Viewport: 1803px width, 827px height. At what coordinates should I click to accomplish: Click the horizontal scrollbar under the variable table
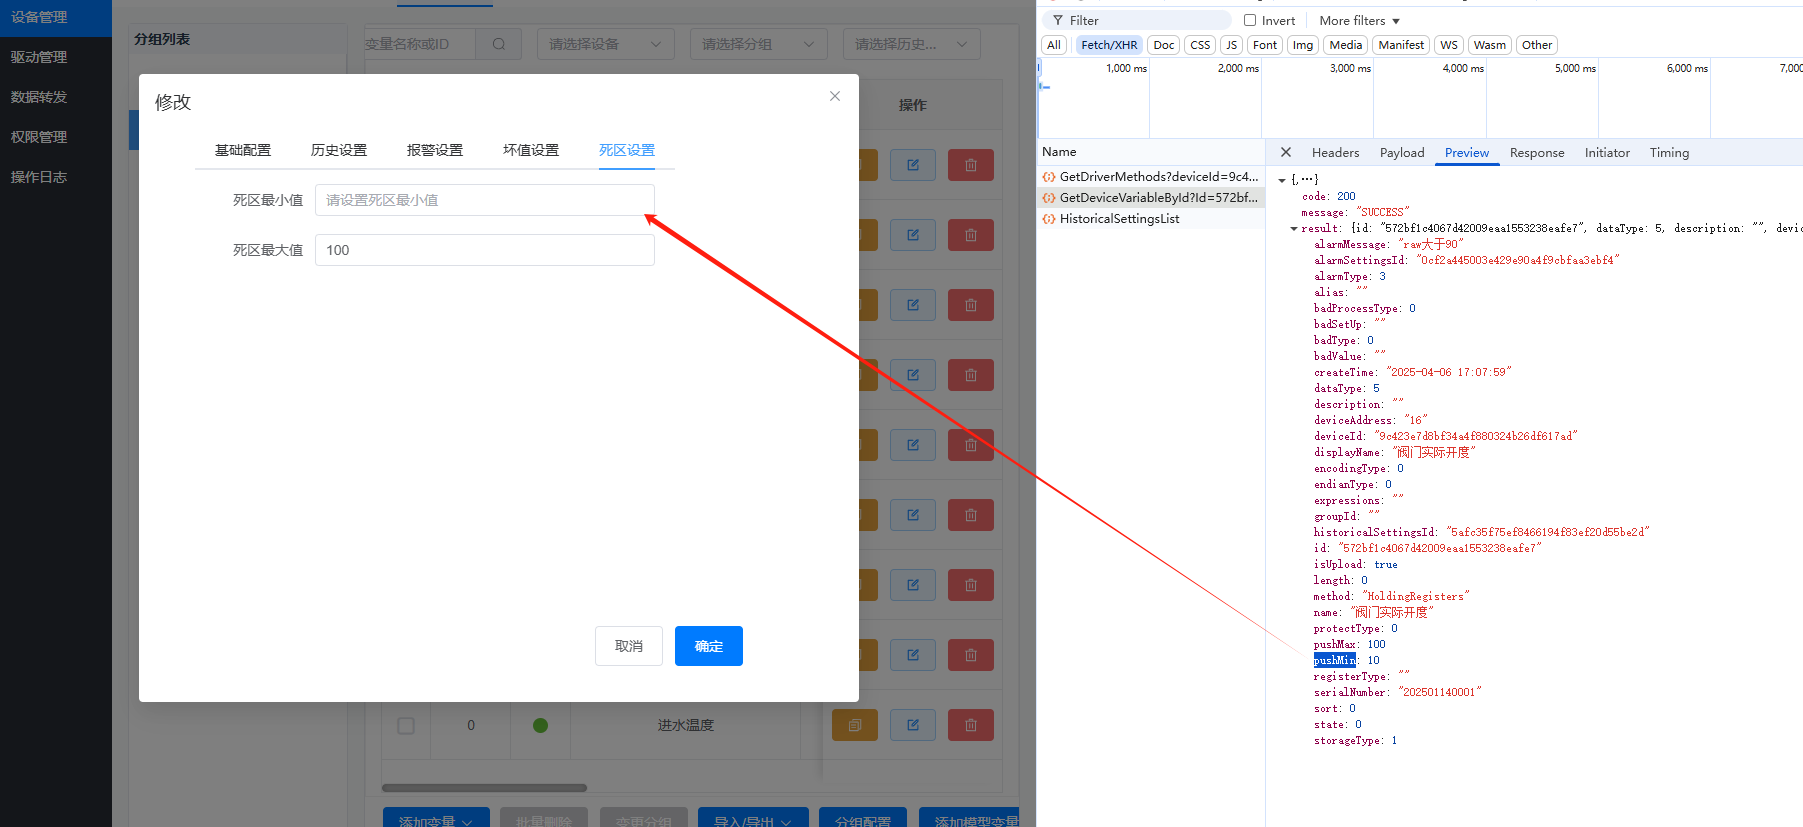click(x=484, y=788)
